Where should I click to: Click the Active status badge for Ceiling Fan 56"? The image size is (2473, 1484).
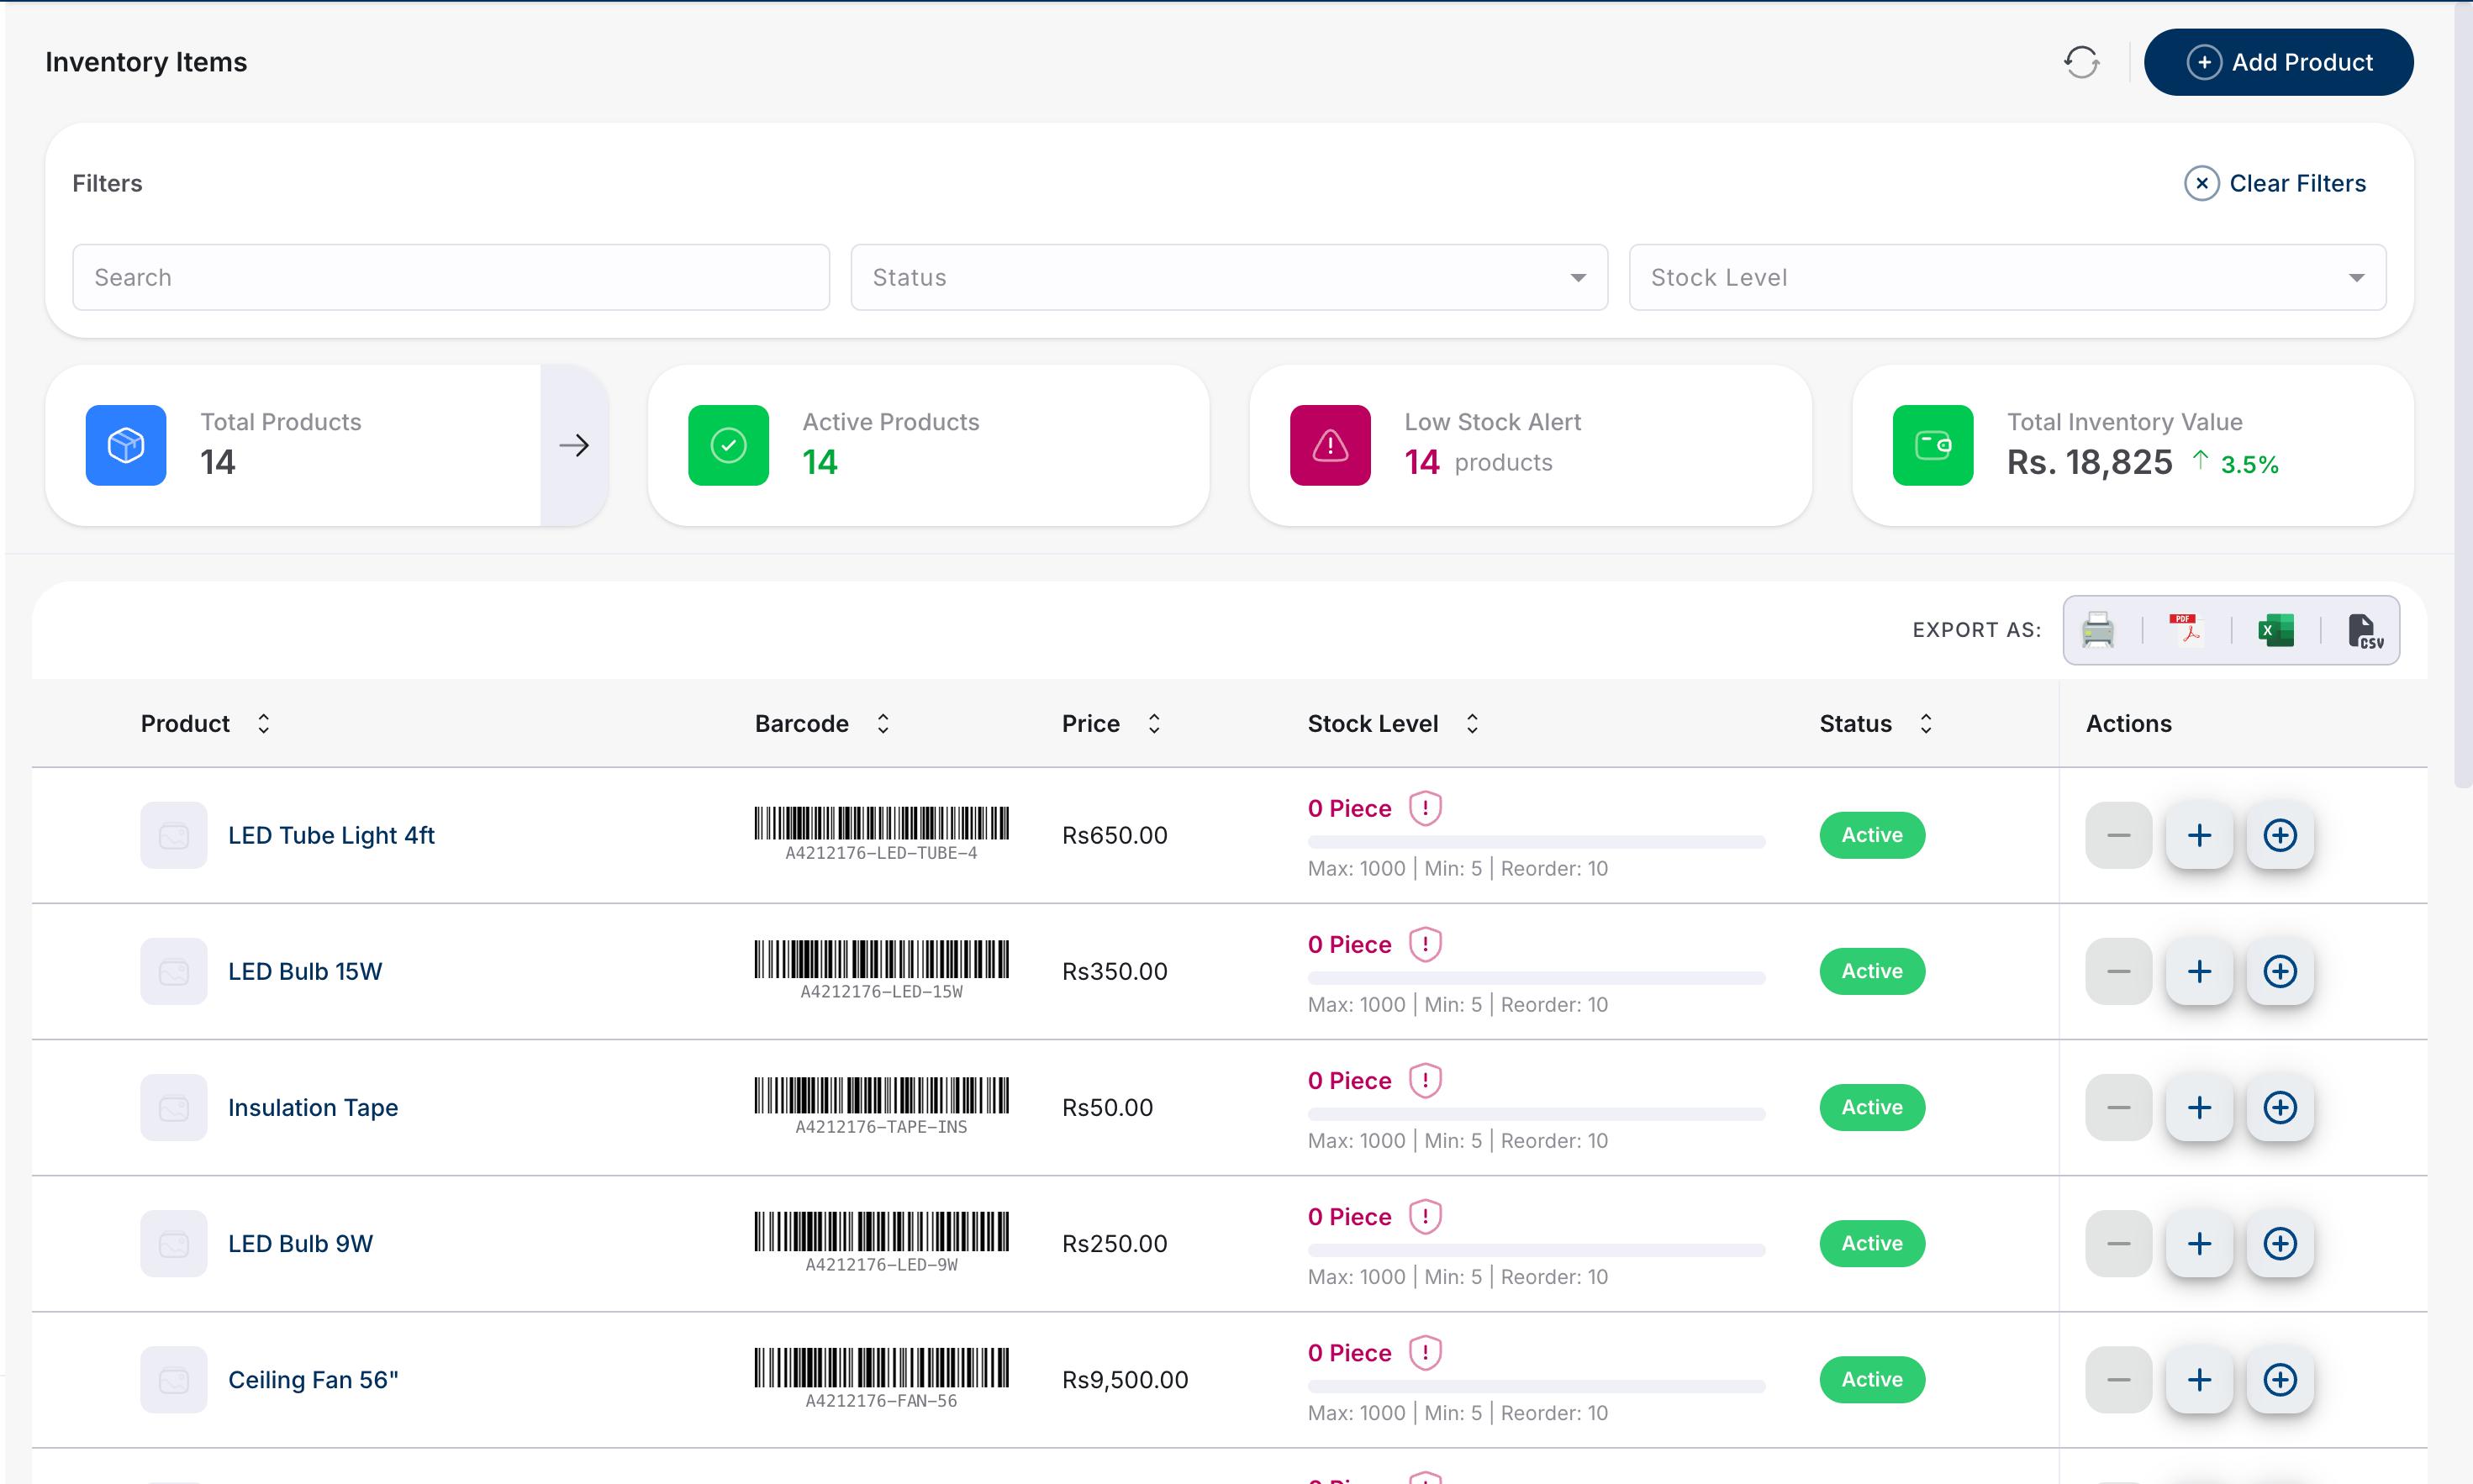pos(1872,1379)
